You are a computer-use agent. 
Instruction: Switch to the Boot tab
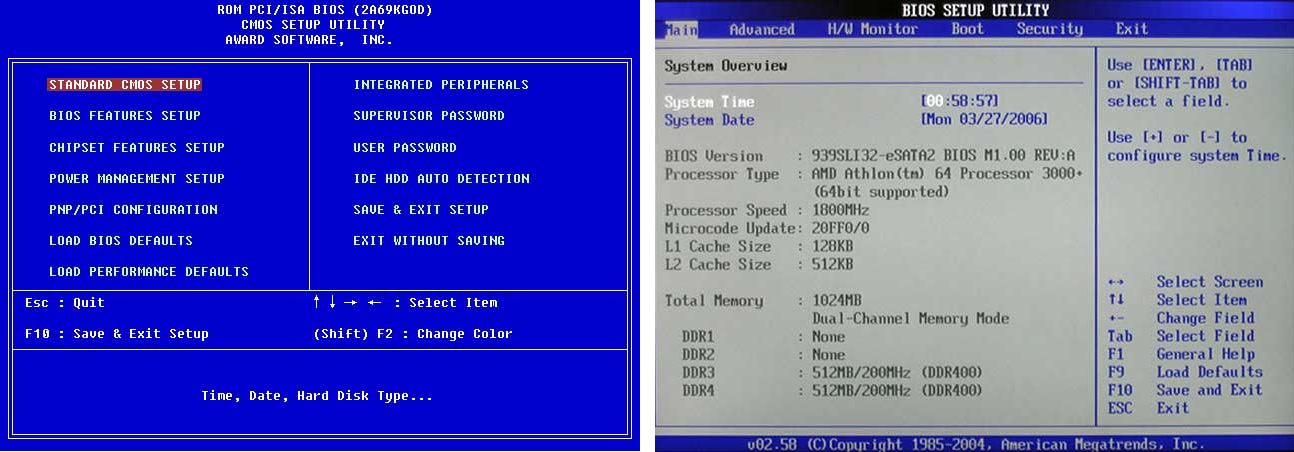[x=968, y=30]
